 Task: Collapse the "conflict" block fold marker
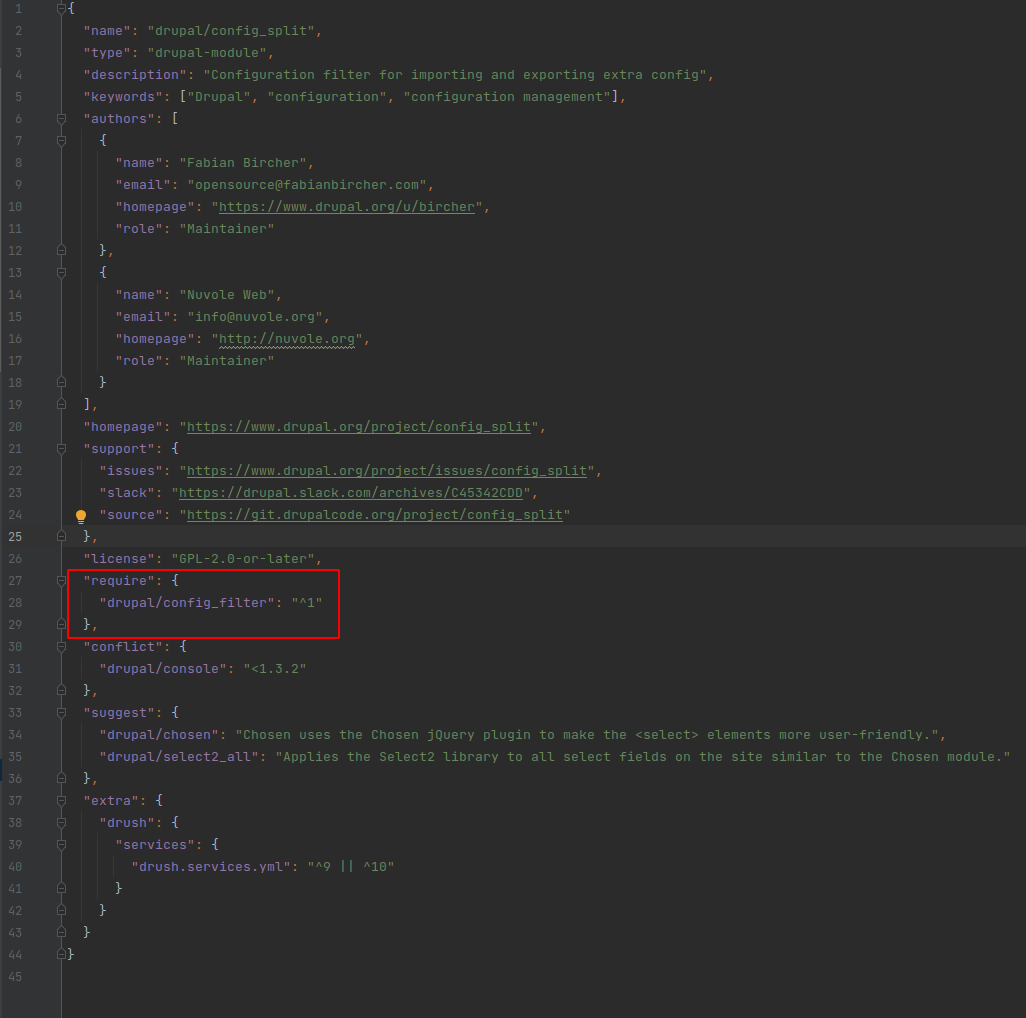[61, 646]
